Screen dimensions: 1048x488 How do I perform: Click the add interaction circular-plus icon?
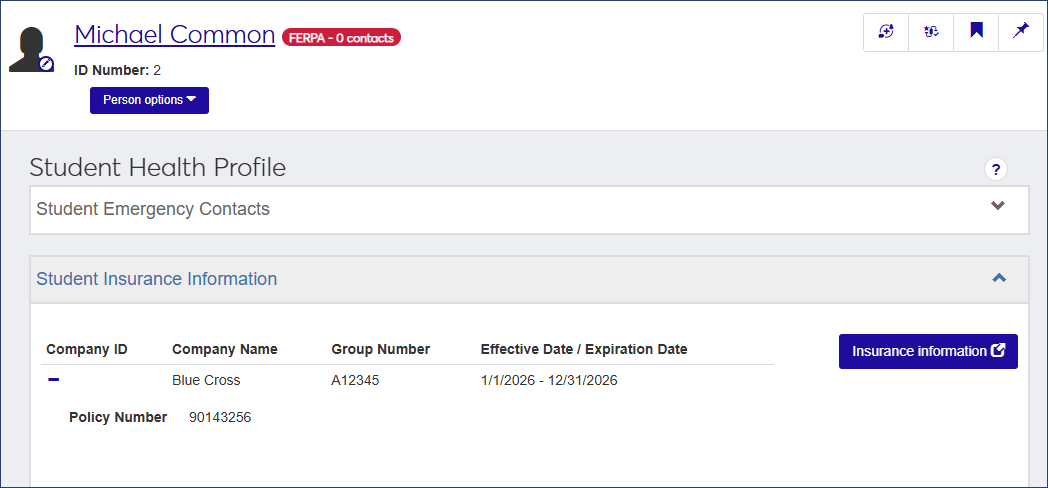886,31
